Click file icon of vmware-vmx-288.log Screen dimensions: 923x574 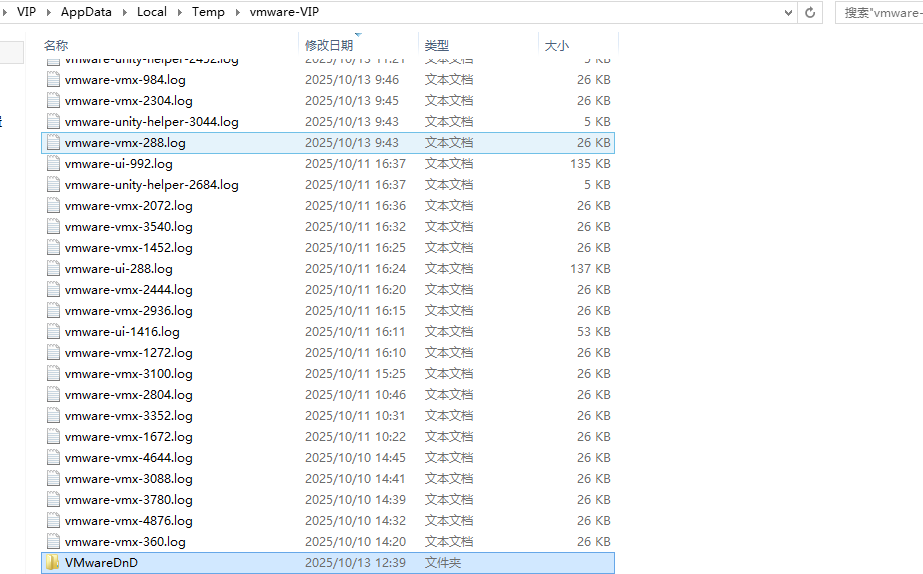point(53,142)
